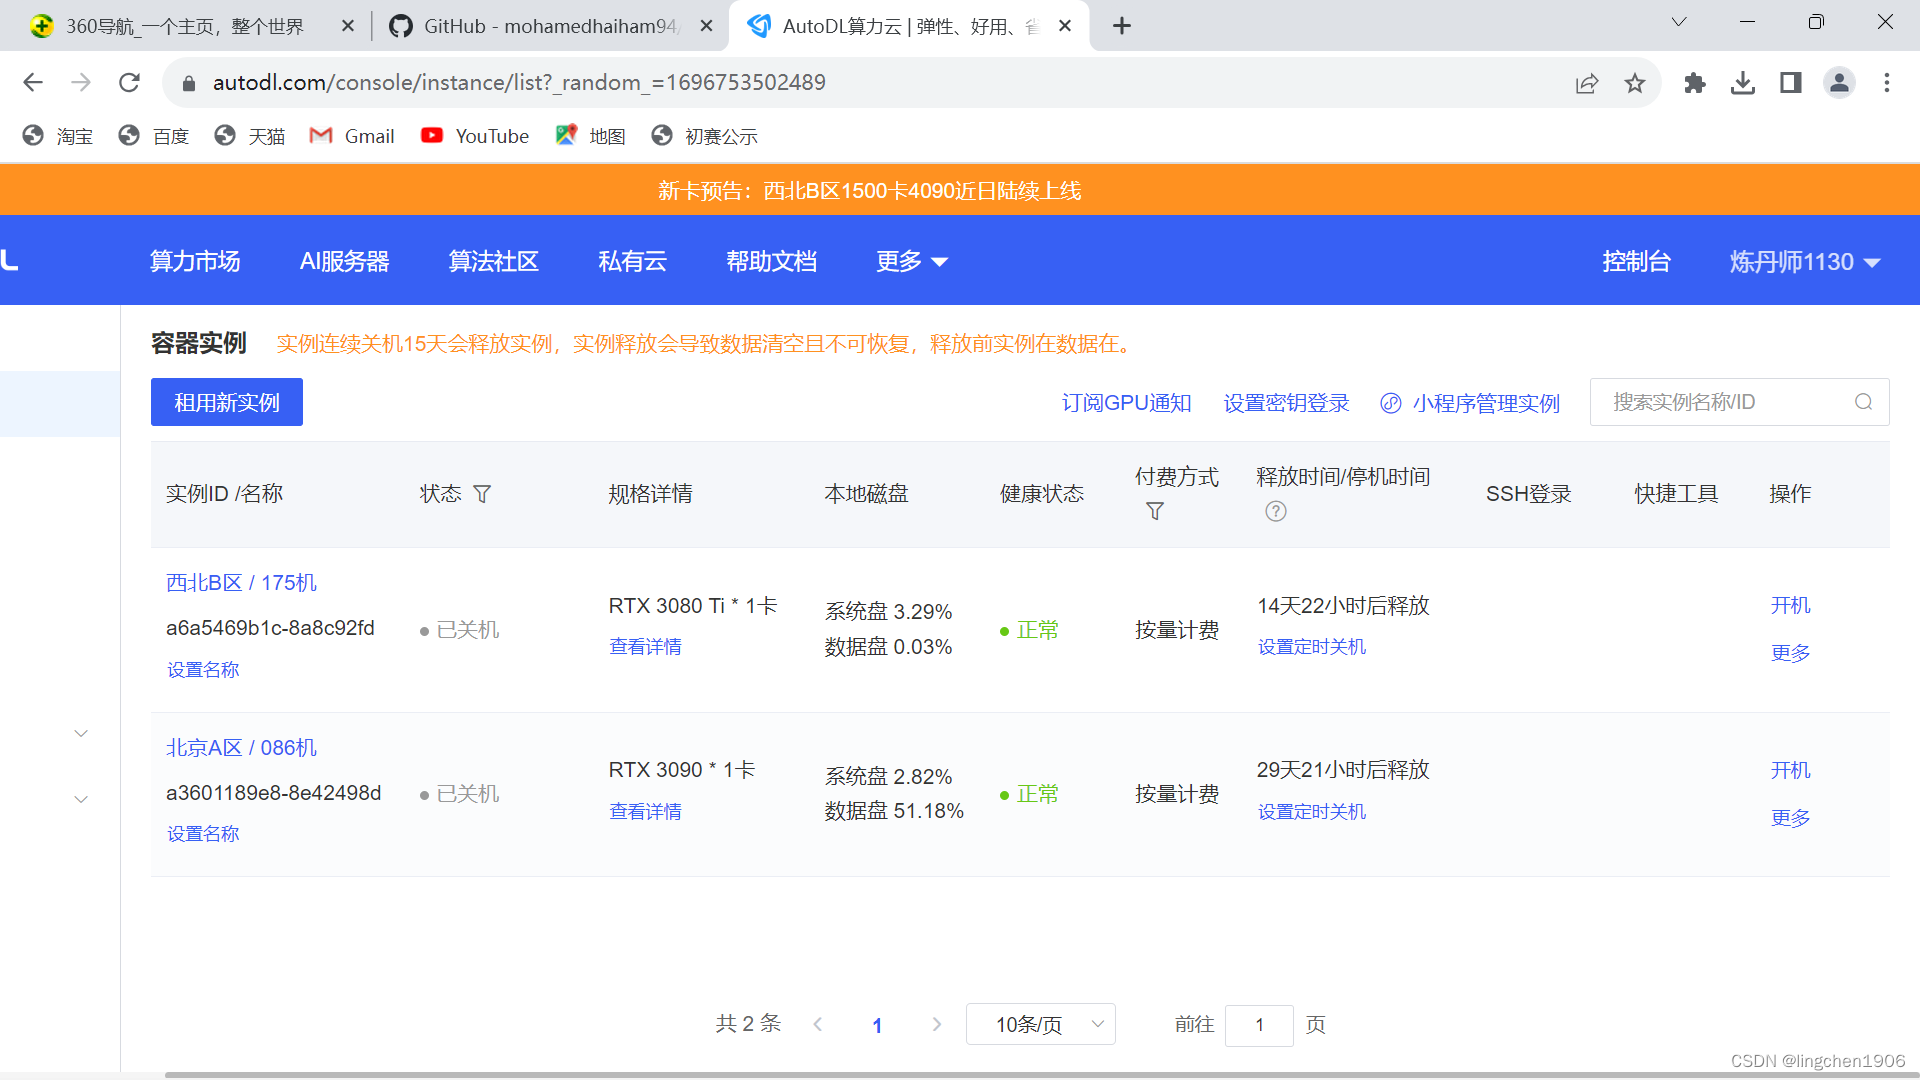This screenshot has height=1080, width=1920.
Task: Open the 10条/页 page size dropdown
Action: 1040,1024
